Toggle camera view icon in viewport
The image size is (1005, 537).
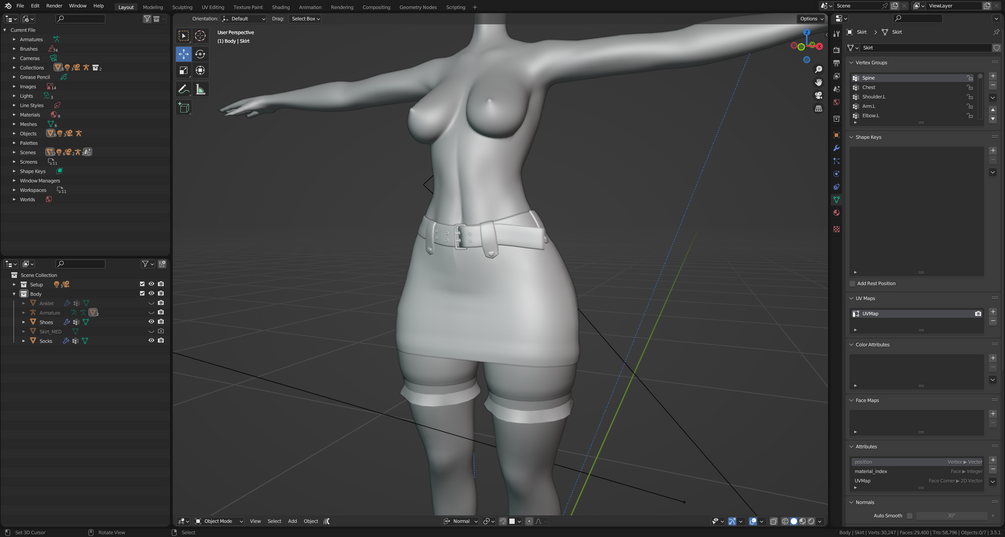click(818, 95)
